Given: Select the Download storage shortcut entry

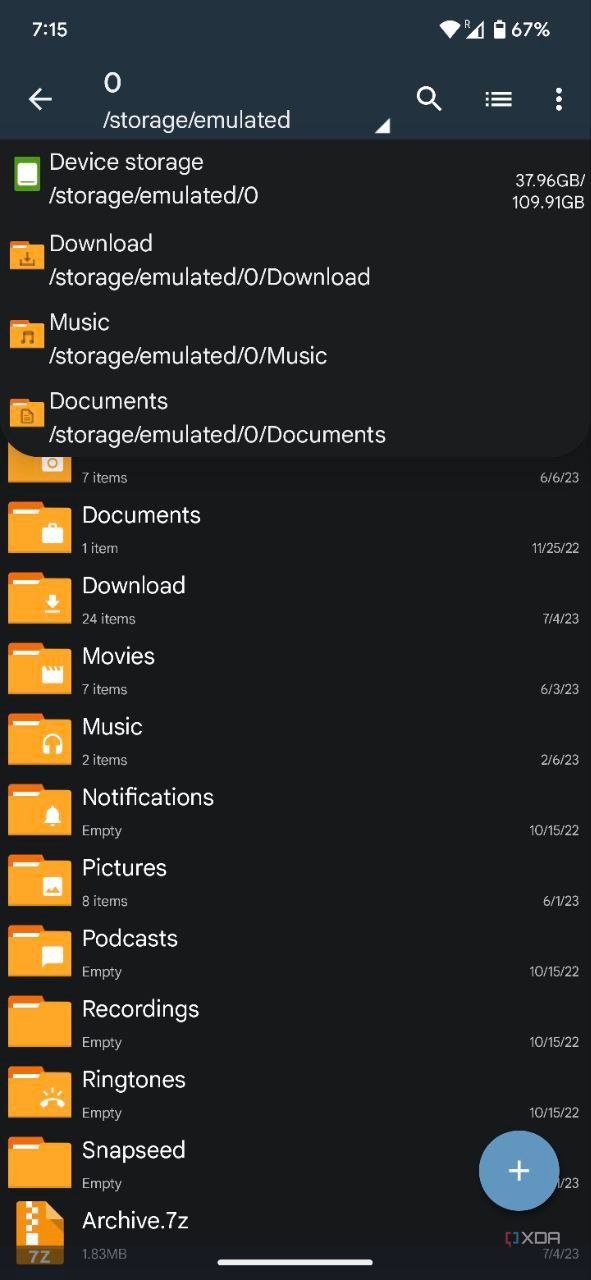Looking at the screenshot, I should 200,258.
